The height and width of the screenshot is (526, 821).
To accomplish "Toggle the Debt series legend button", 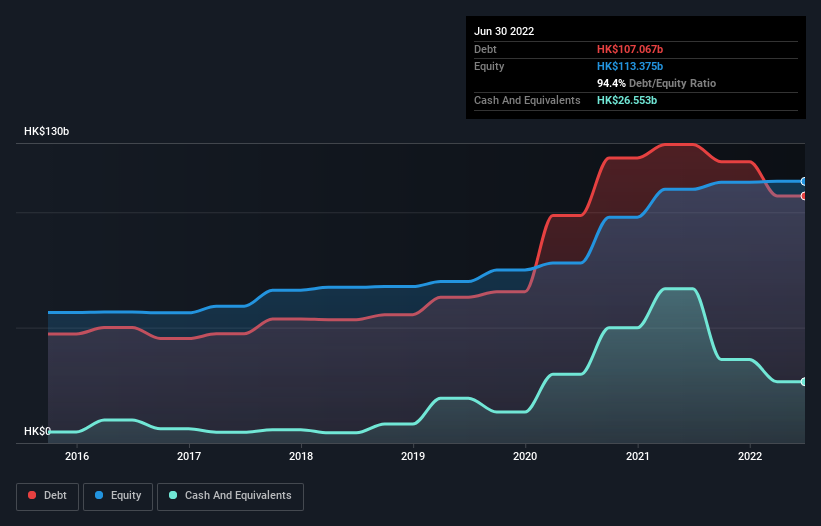I will click(x=47, y=496).
